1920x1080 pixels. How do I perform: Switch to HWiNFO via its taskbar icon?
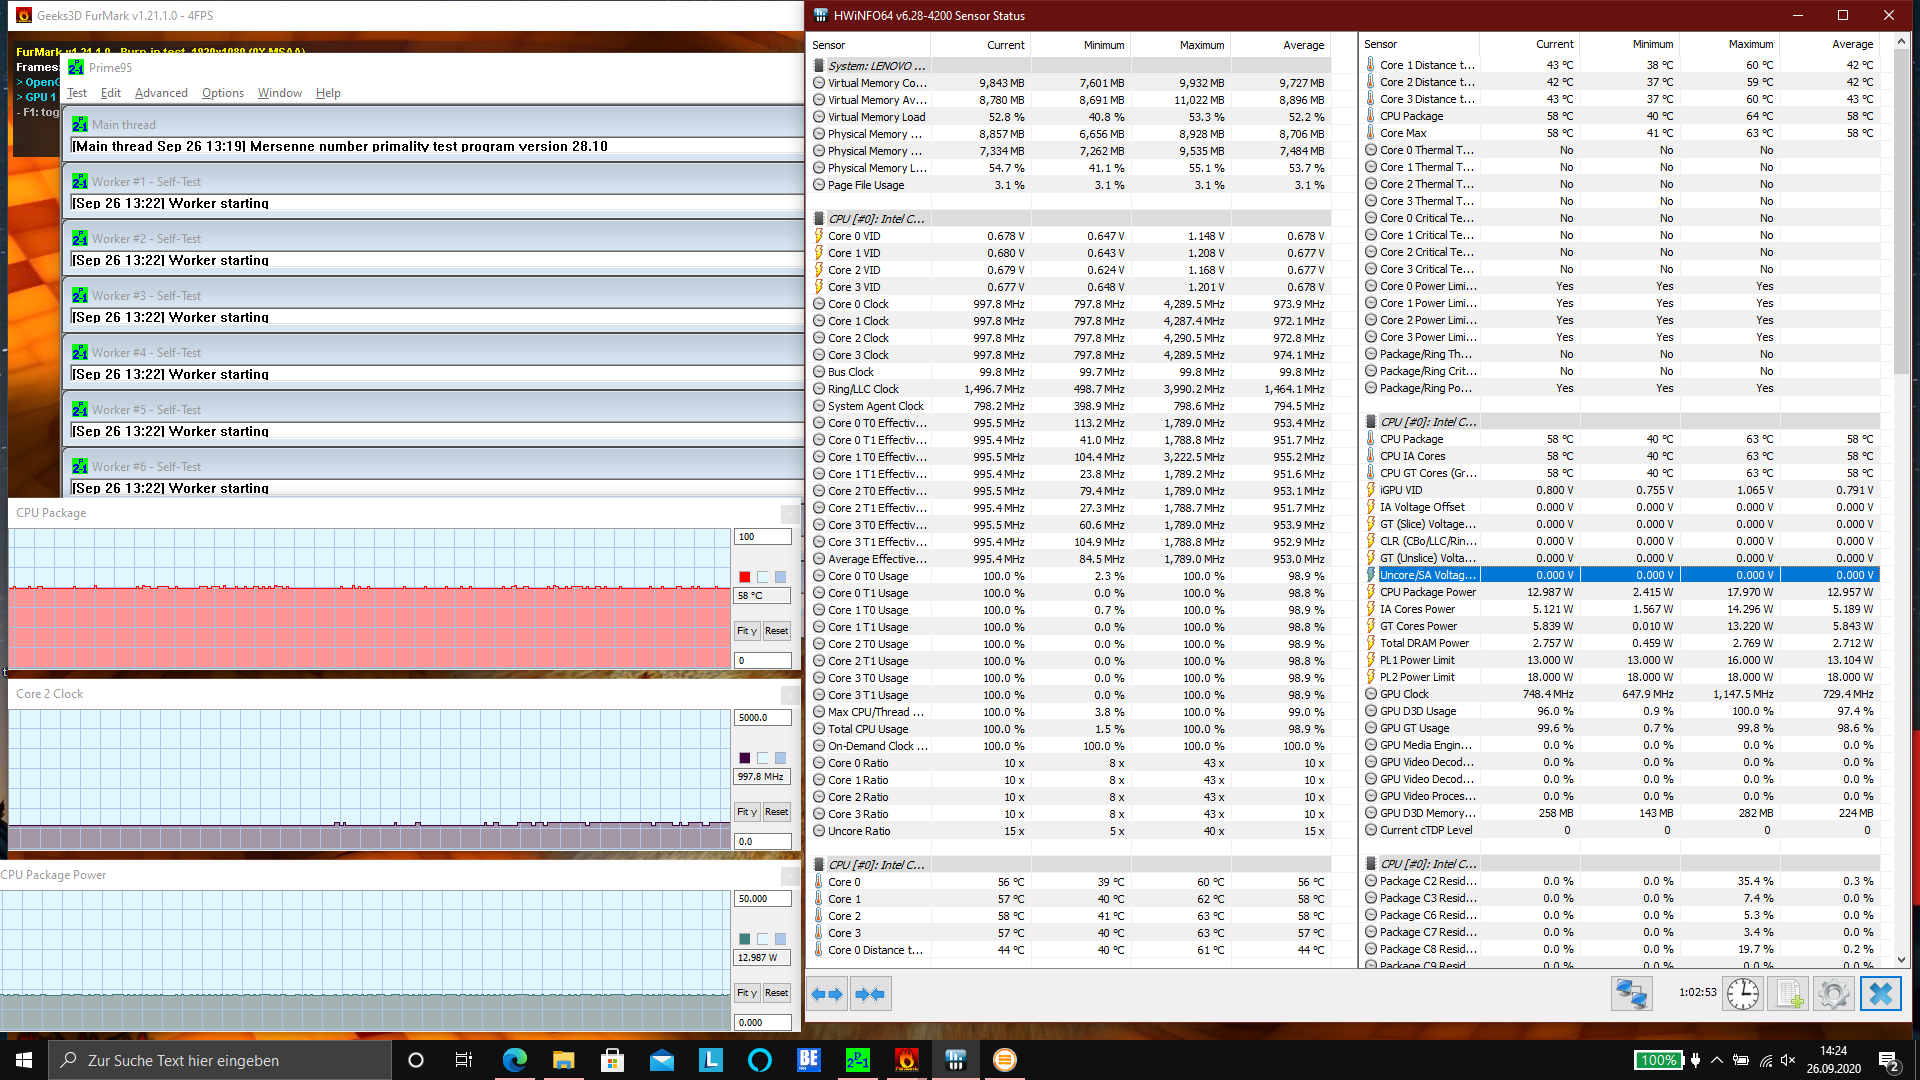pyautogui.click(x=956, y=1060)
